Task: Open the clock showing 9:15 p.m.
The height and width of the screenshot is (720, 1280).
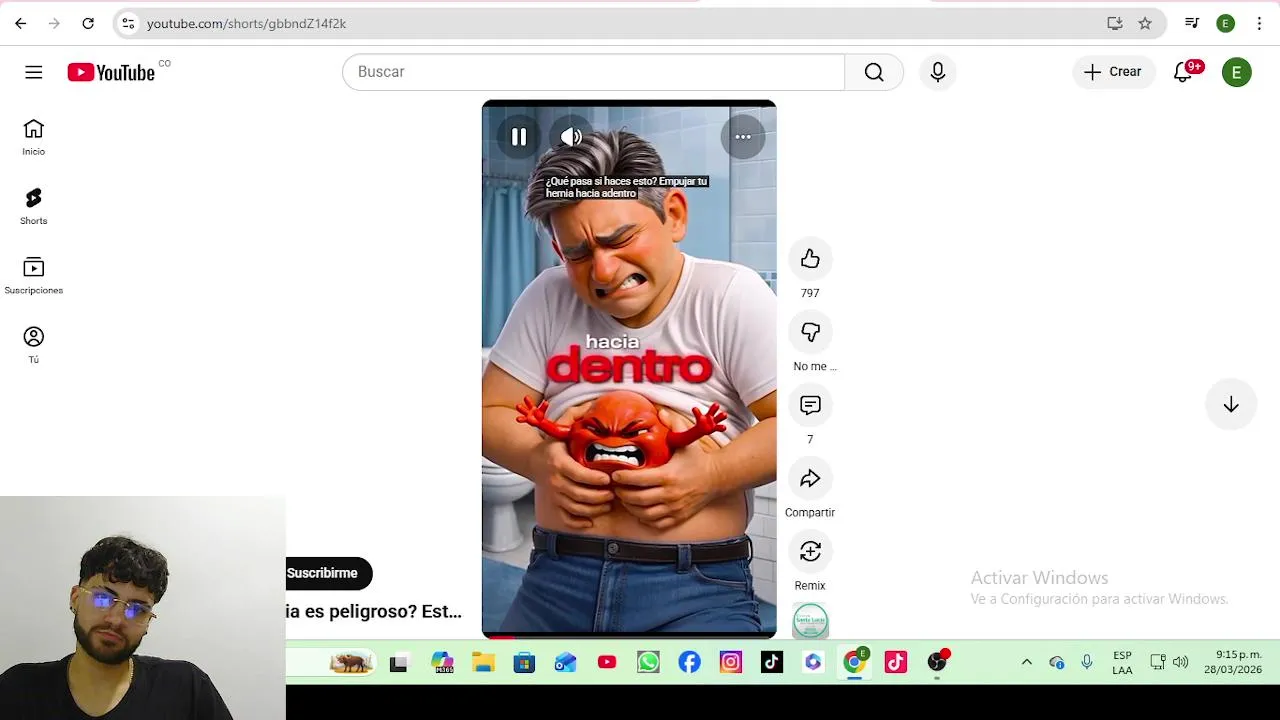Action: [1233, 662]
